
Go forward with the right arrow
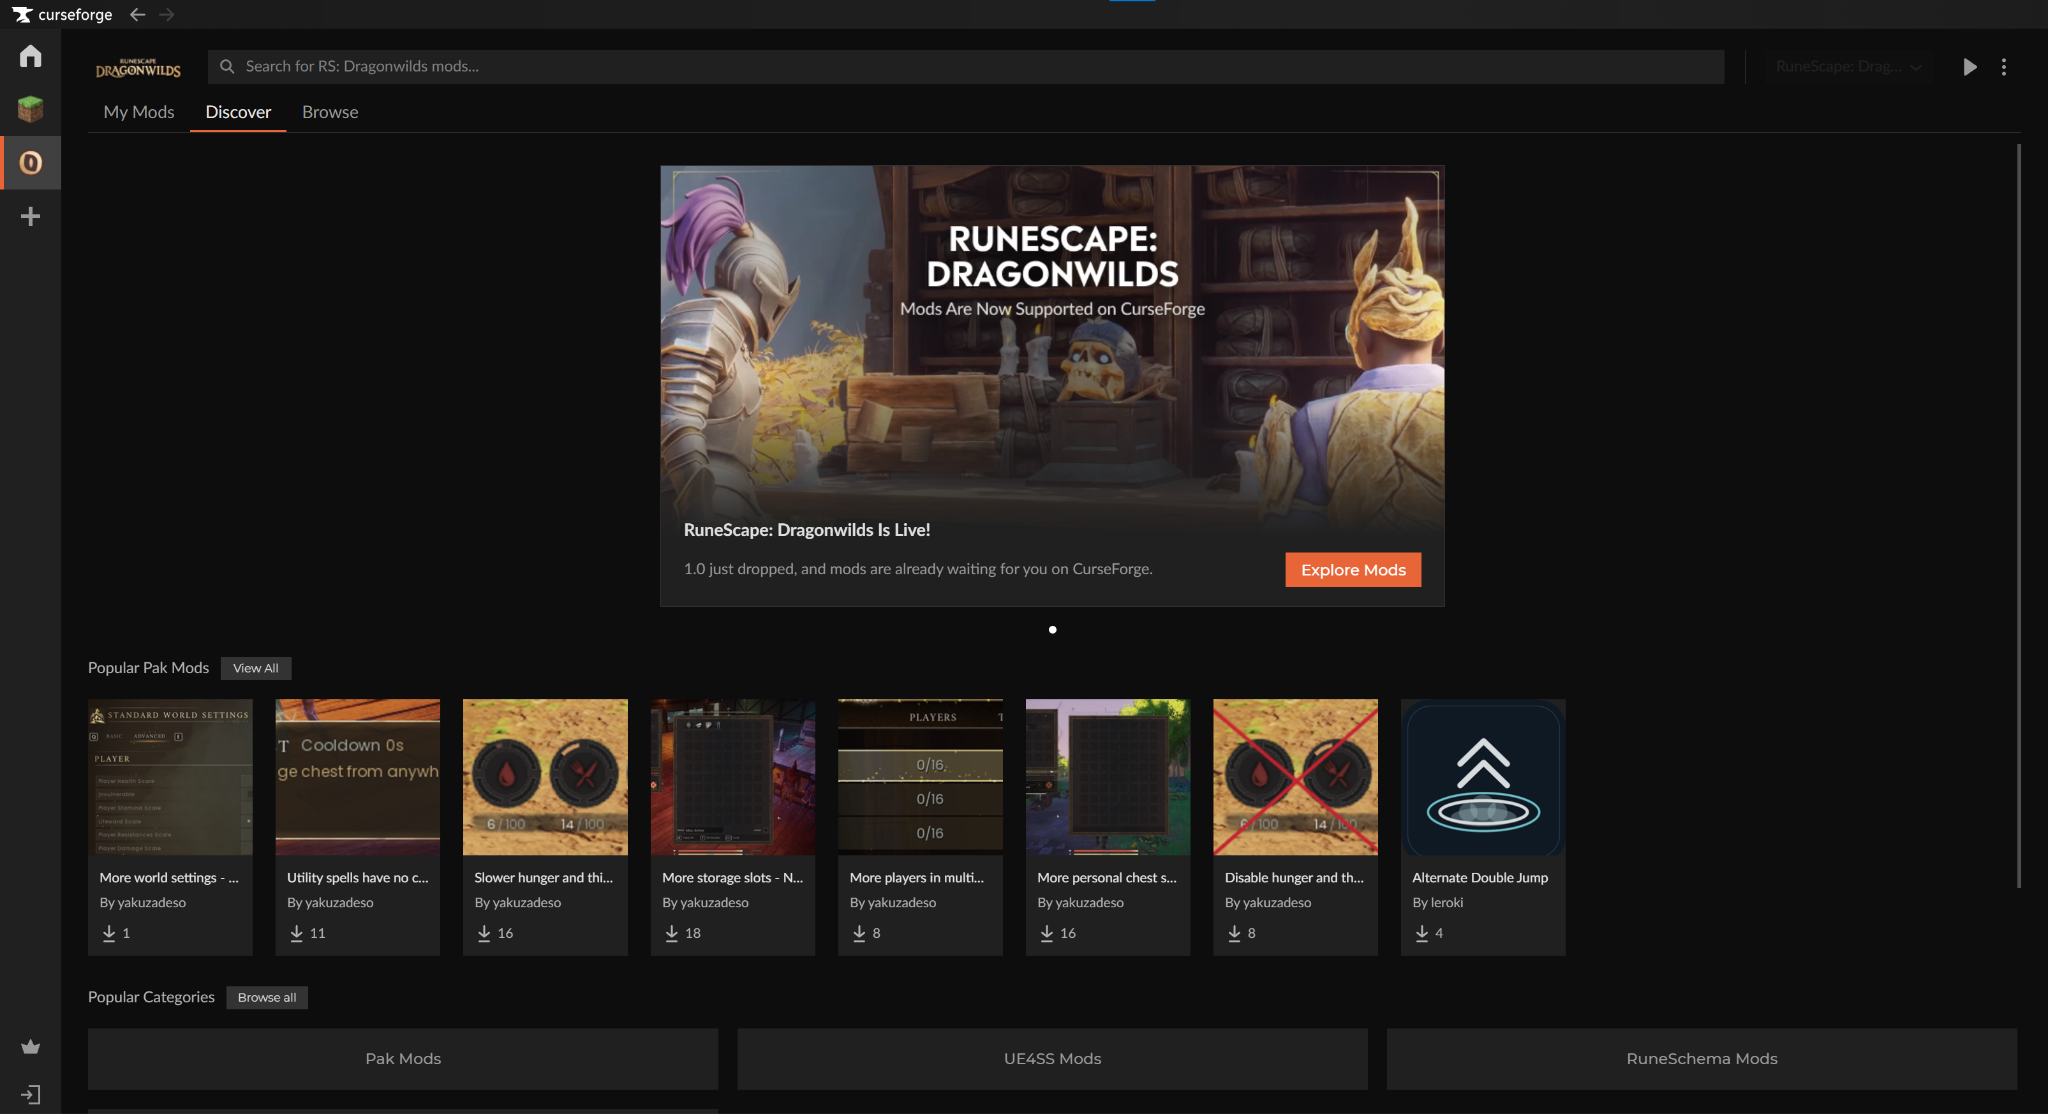[167, 15]
